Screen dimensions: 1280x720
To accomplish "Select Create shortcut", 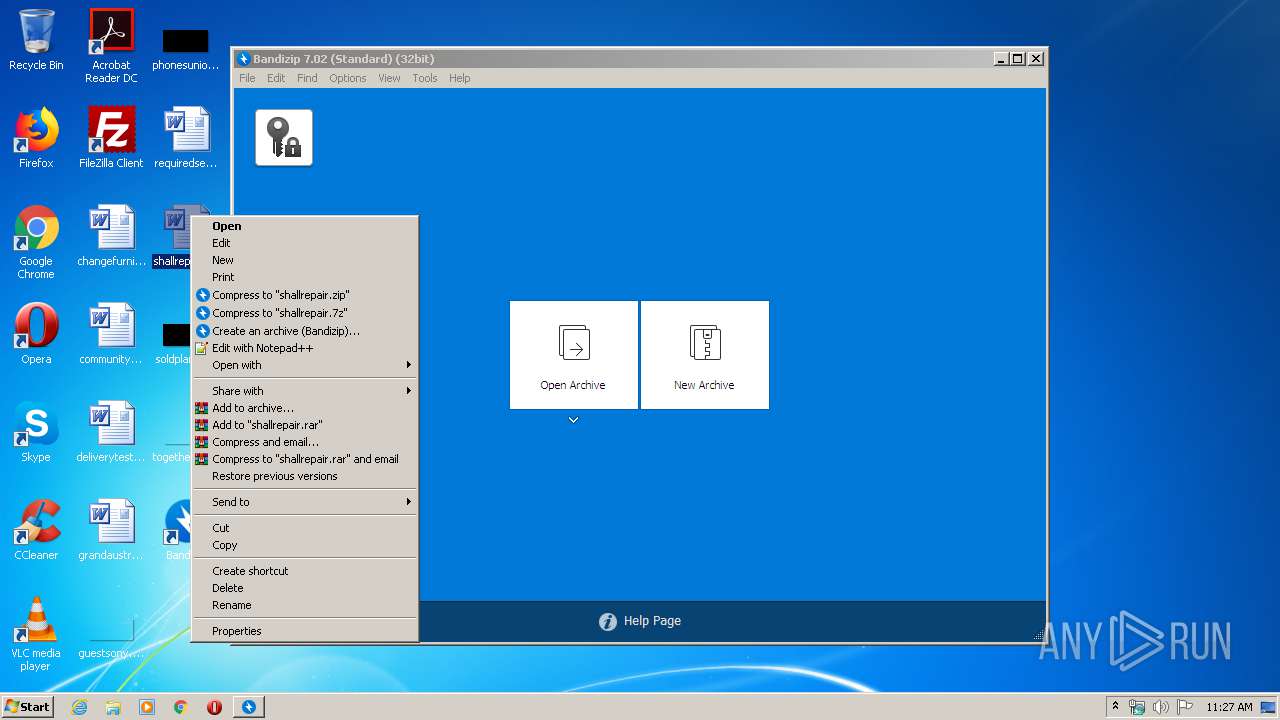I will coord(305,571).
